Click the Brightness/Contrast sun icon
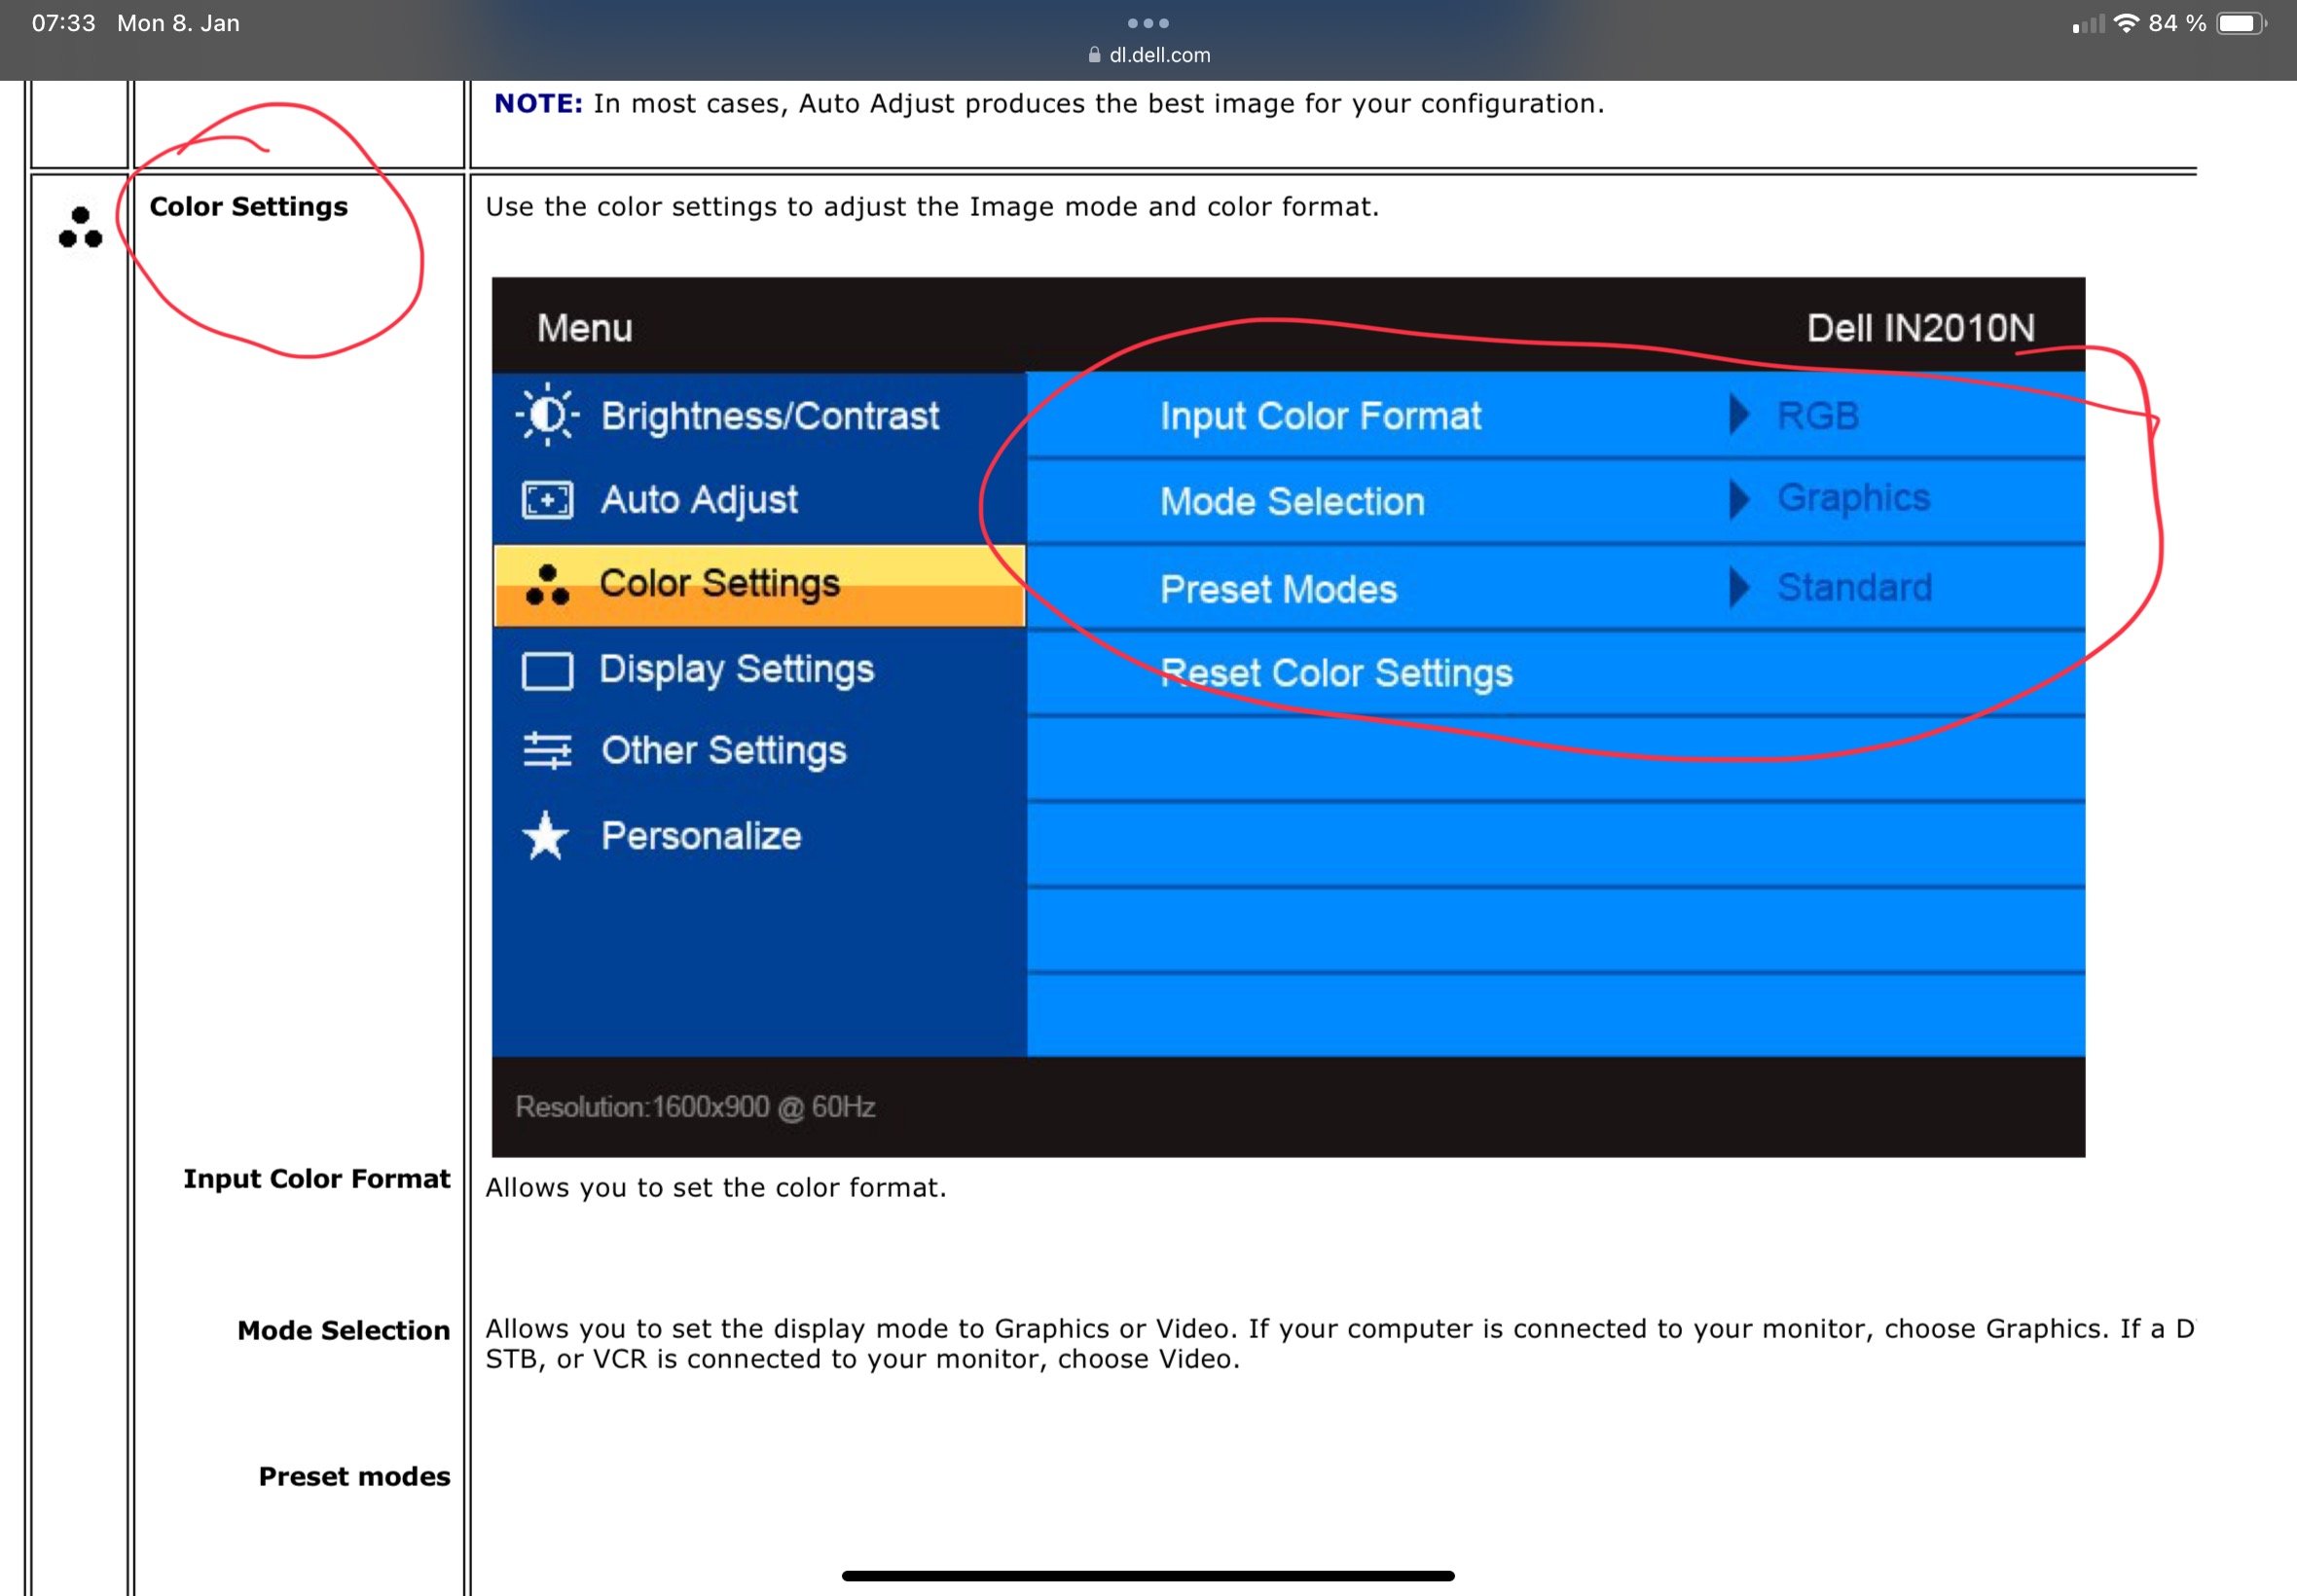The image size is (2297, 1596). click(x=548, y=414)
